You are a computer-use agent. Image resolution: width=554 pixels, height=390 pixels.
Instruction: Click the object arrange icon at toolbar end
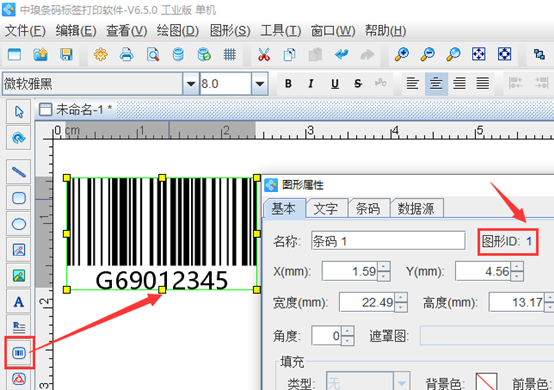(539, 54)
